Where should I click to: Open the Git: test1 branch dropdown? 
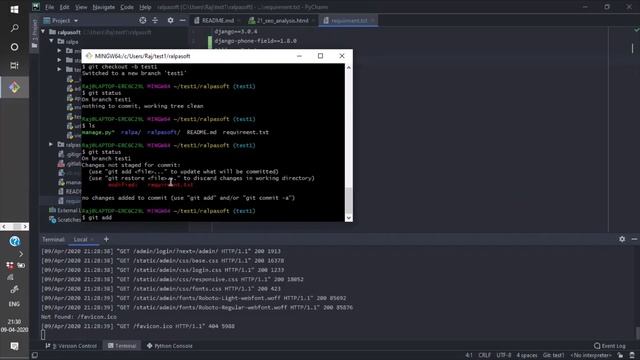click(553, 355)
